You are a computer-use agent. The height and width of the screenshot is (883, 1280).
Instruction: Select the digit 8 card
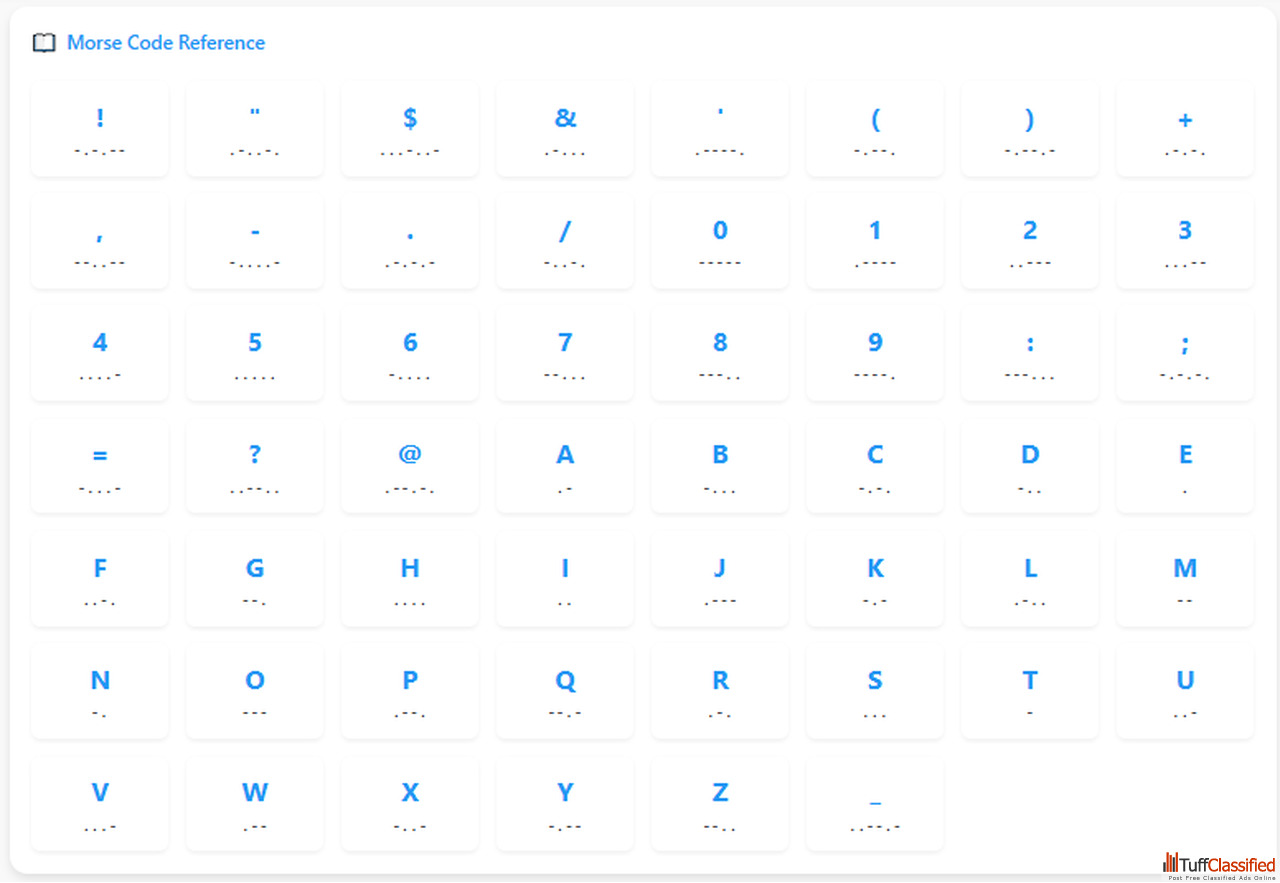(720, 355)
